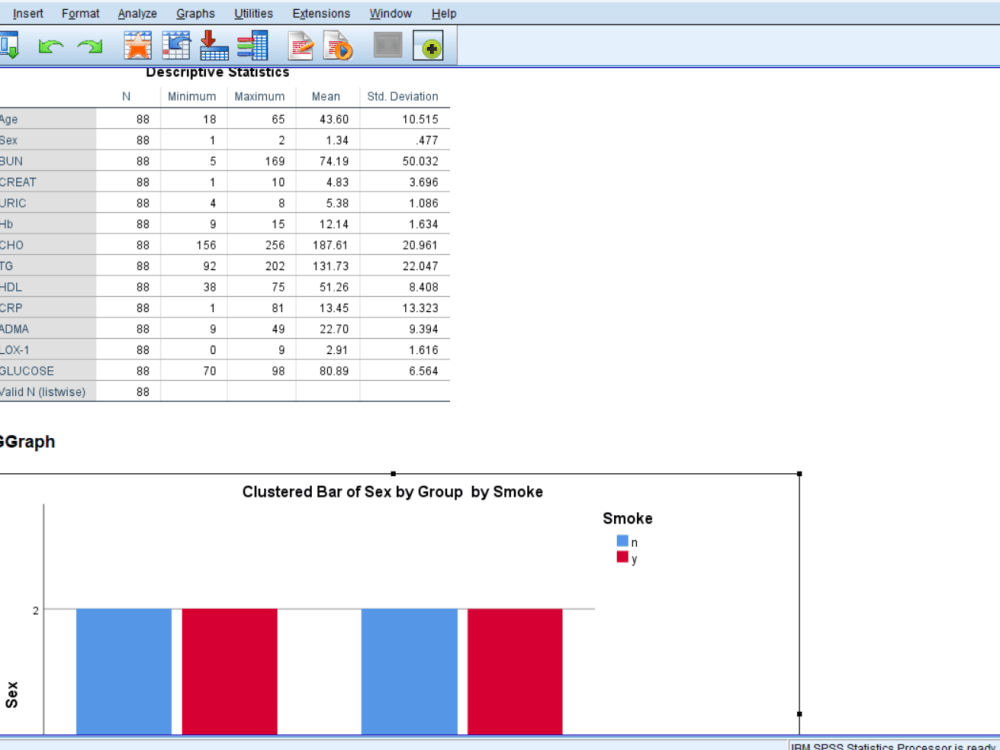Image resolution: width=1000 pixels, height=750 pixels.
Task: Click the Run Script document icon
Action: pyautogui.click(x=337, y=45)
